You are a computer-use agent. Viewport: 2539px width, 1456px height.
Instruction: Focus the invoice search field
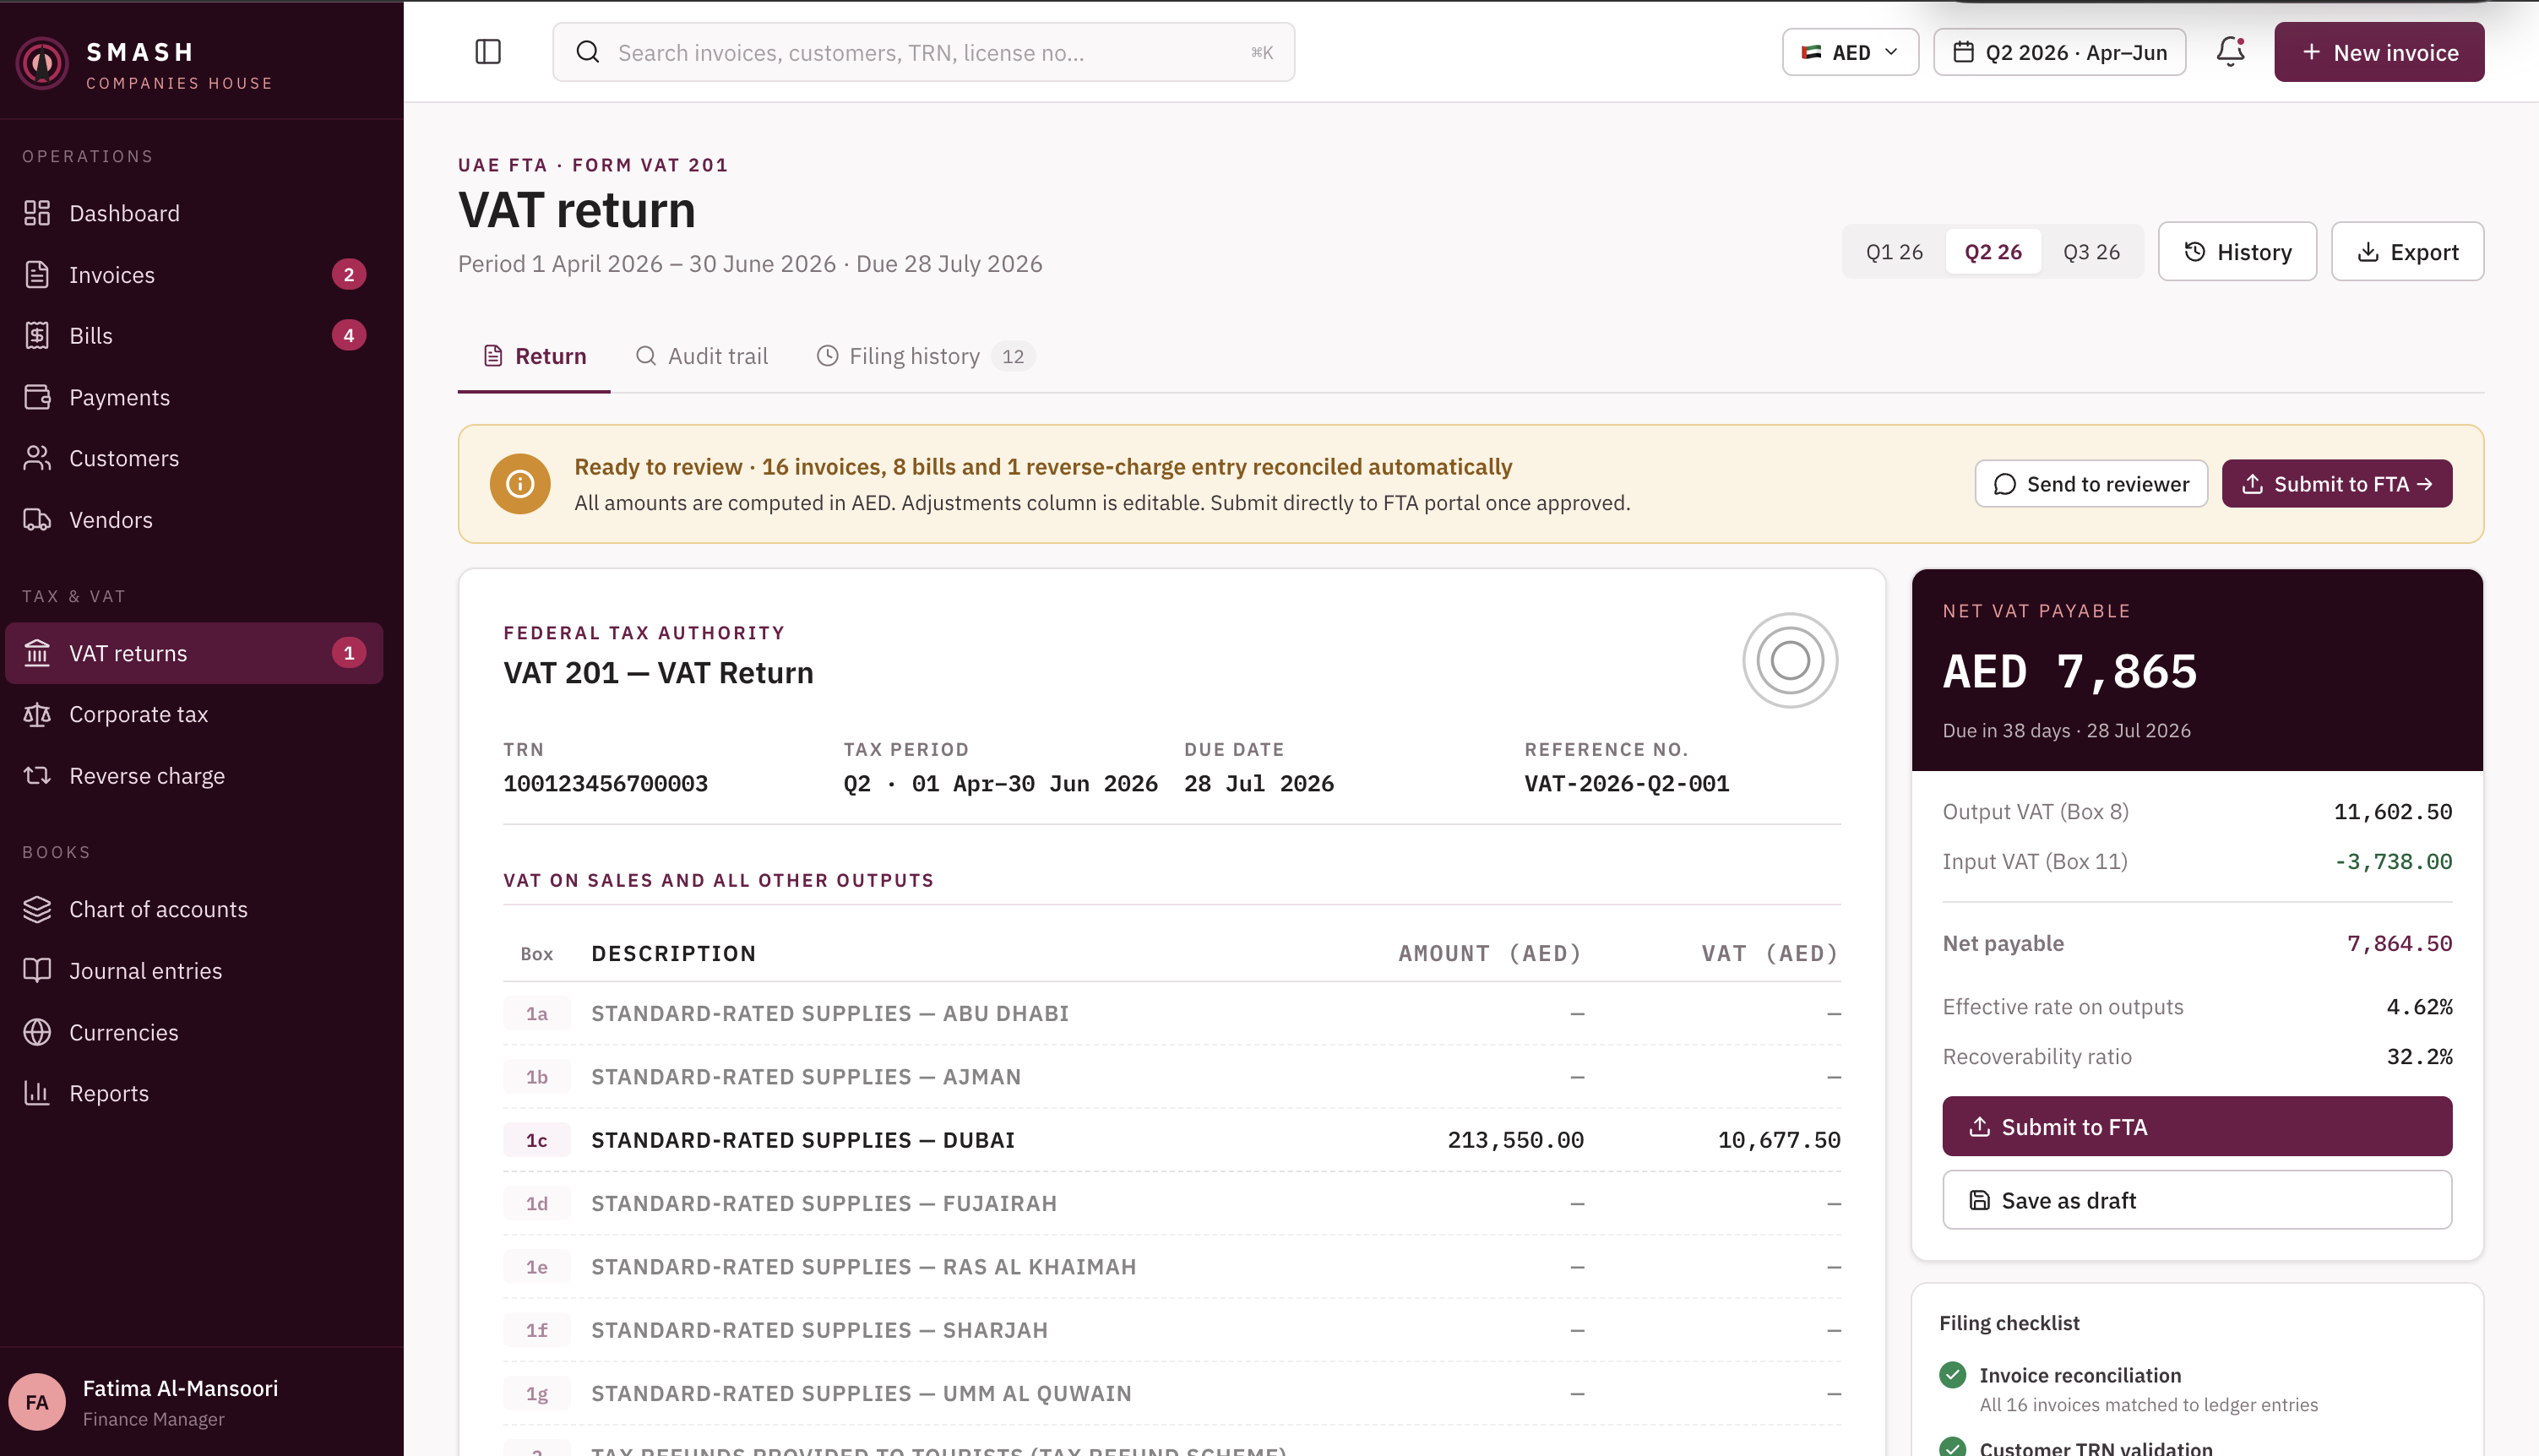pos(923,52)
